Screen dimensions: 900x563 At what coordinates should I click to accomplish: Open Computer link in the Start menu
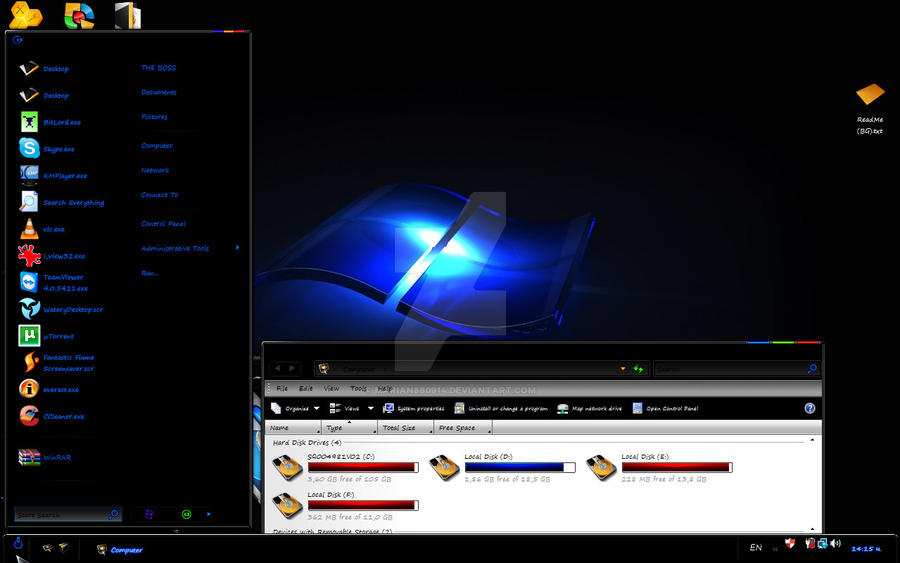coord(157,145)
